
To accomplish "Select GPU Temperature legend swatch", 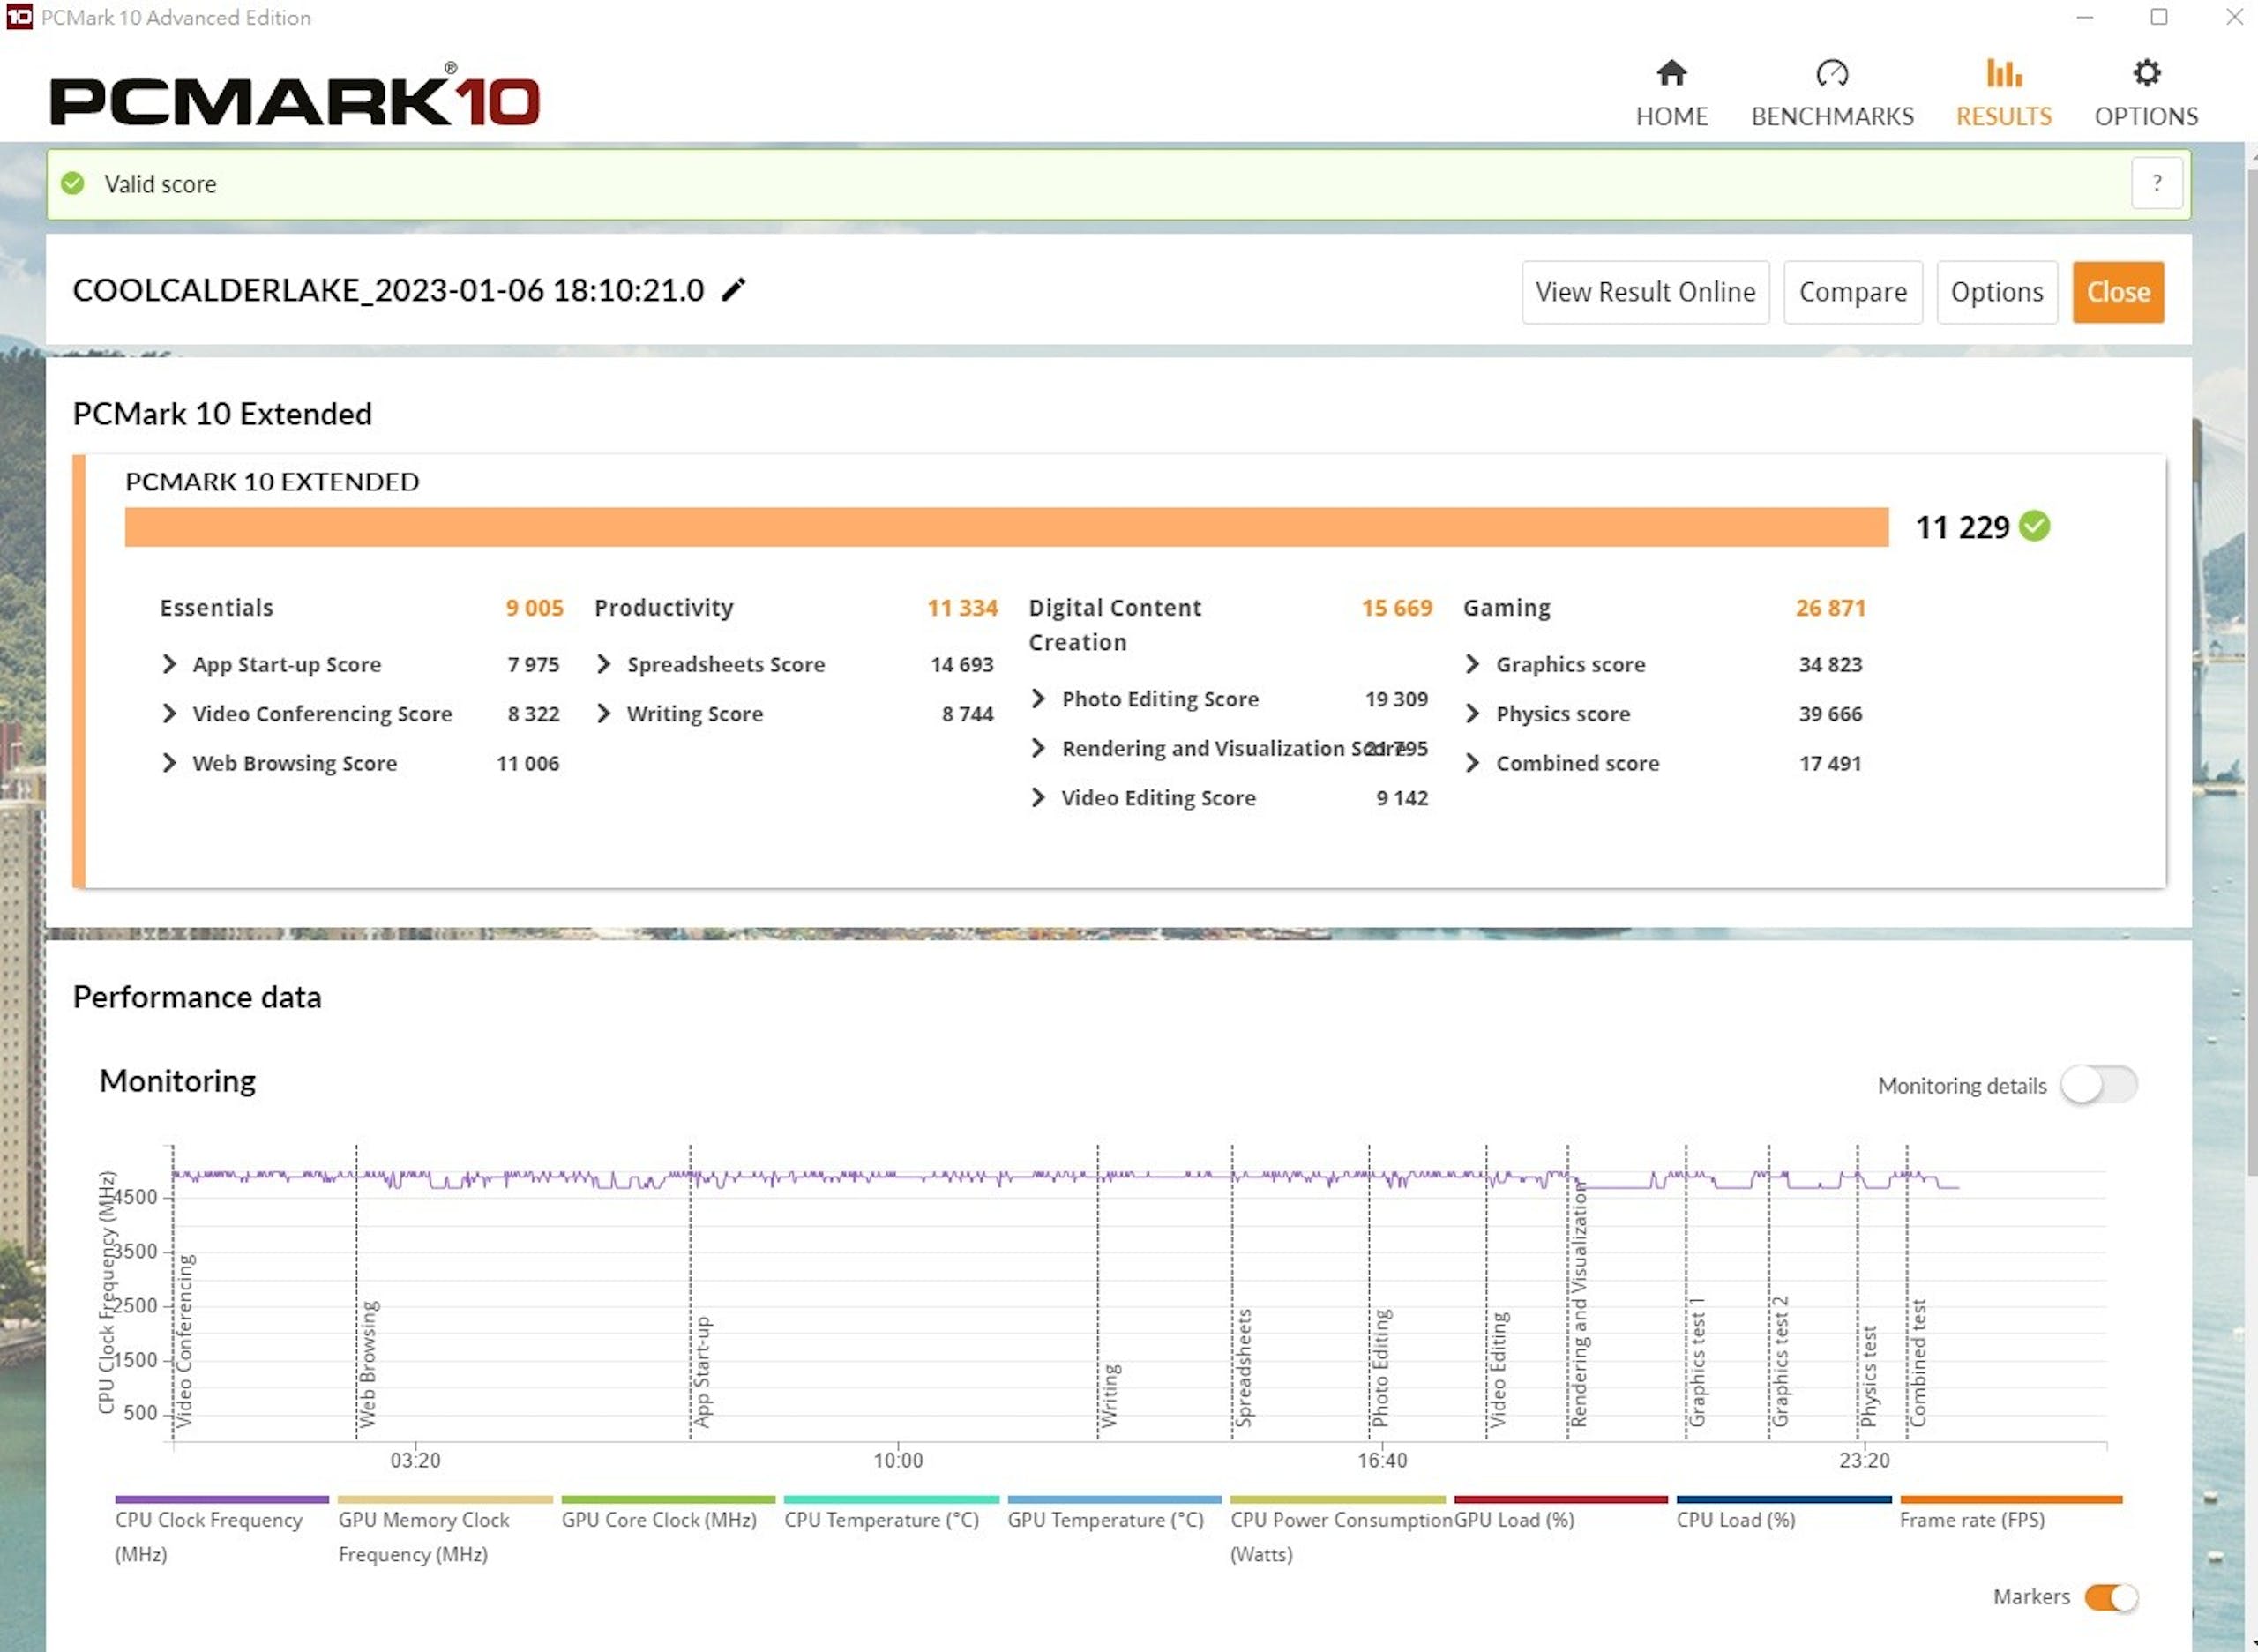I will point(1114,1499).
